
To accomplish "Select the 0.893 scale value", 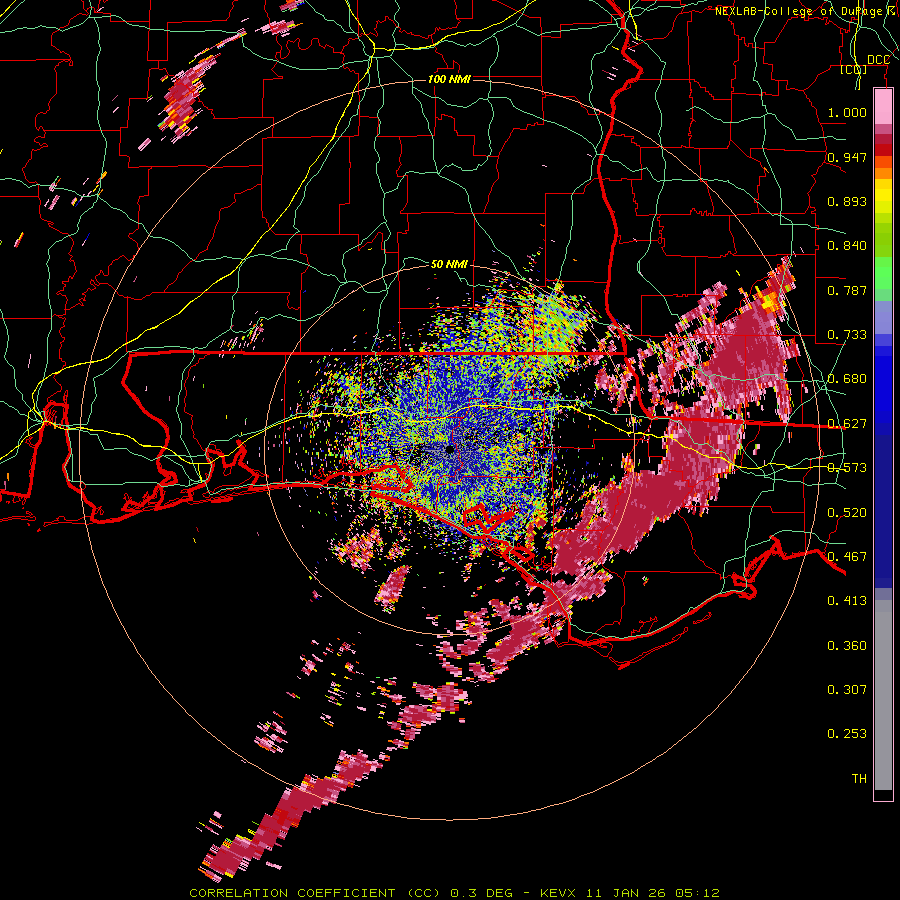I will click(x=847, y=201).
